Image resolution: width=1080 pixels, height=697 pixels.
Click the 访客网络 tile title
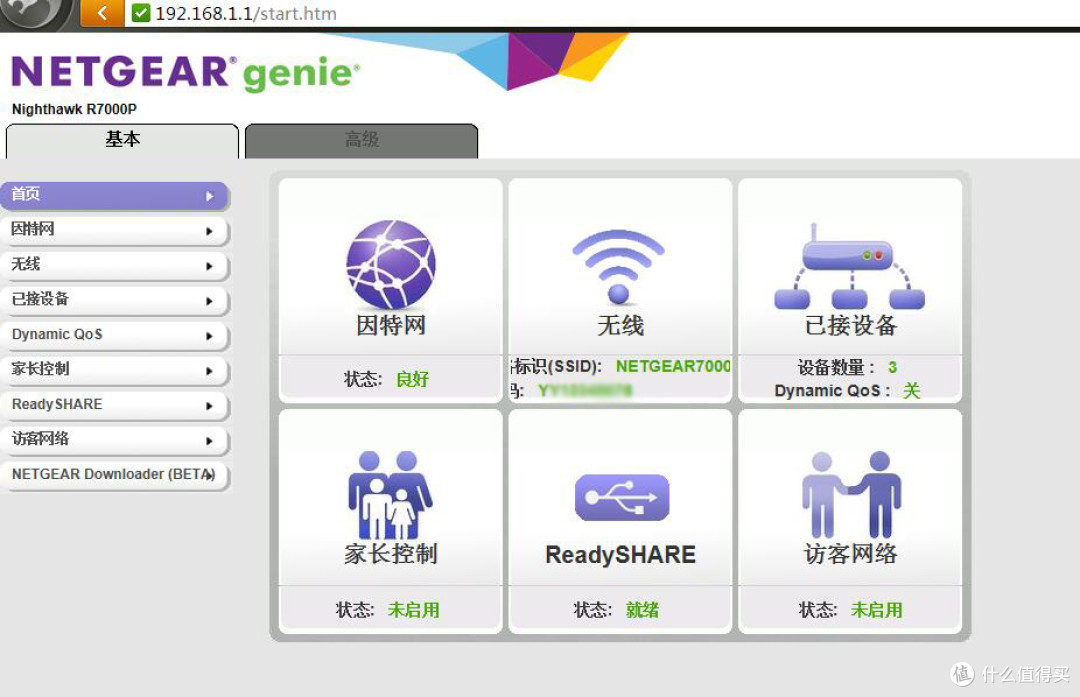tap(851, 554)
